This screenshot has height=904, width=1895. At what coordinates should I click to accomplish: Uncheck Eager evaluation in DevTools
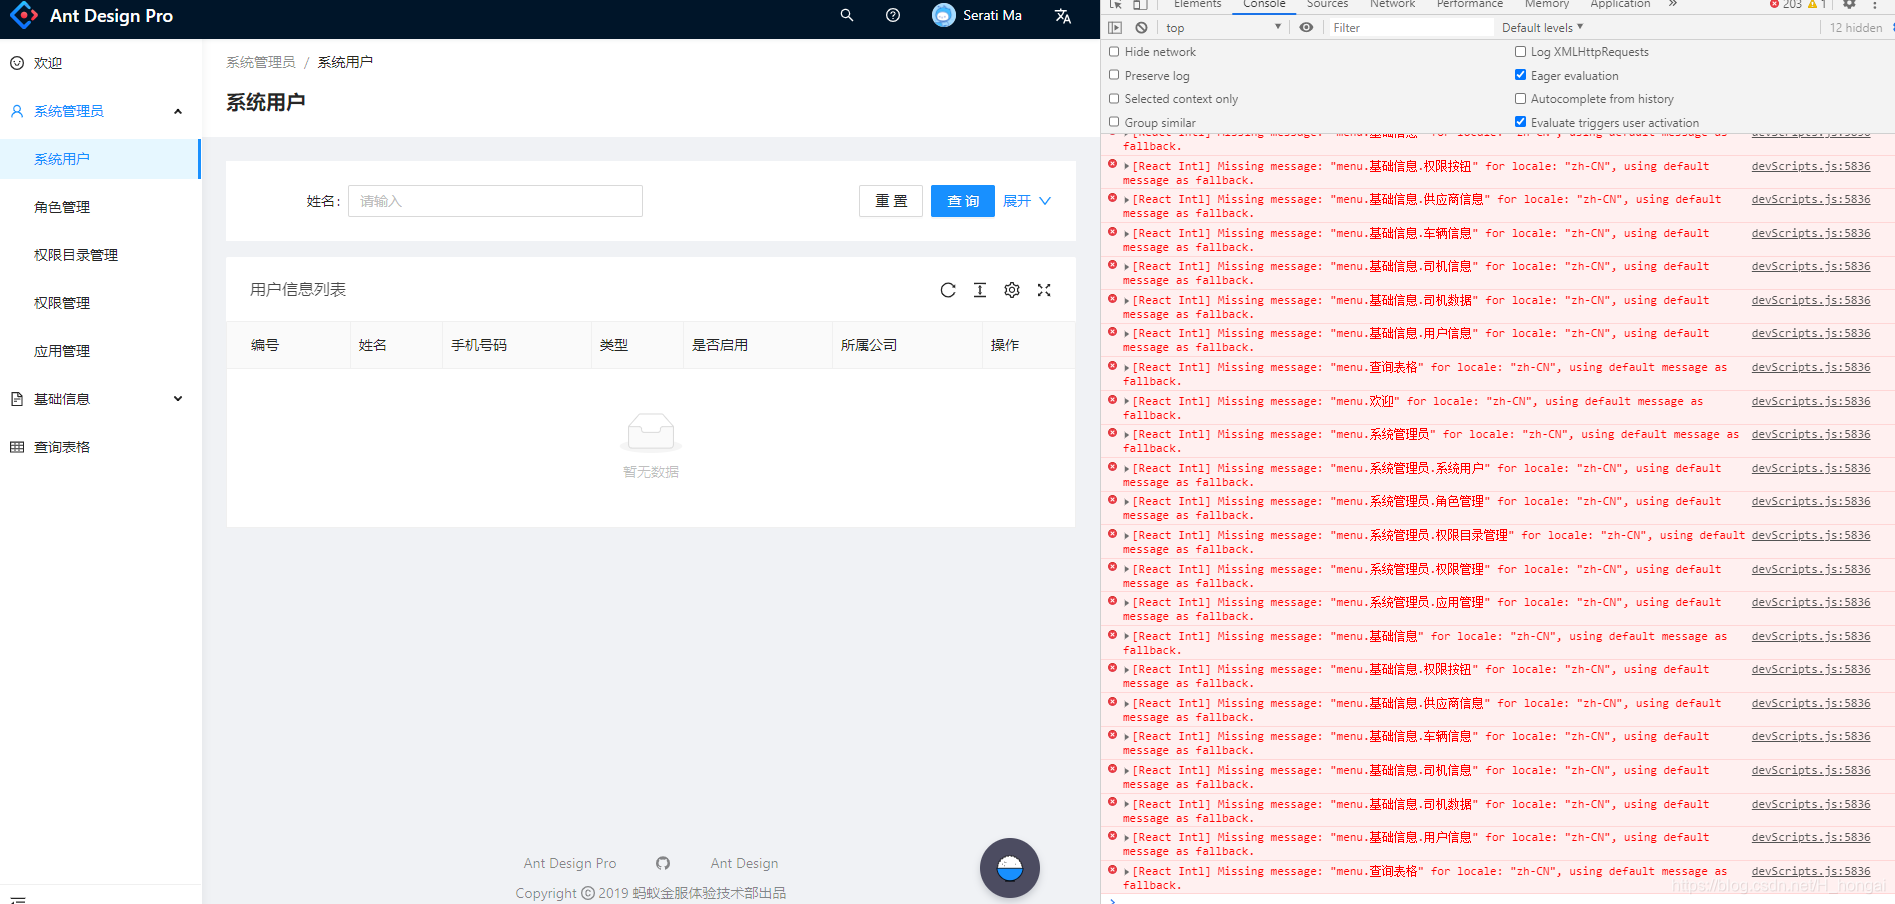point(1520,74)
